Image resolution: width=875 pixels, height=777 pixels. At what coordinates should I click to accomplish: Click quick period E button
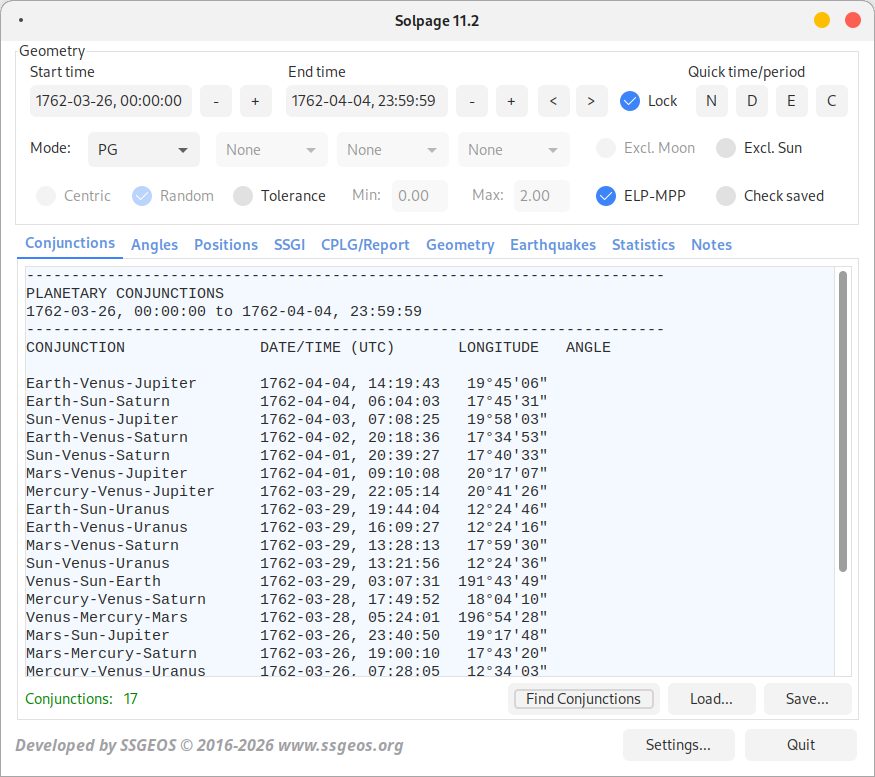tap(791, 101)
